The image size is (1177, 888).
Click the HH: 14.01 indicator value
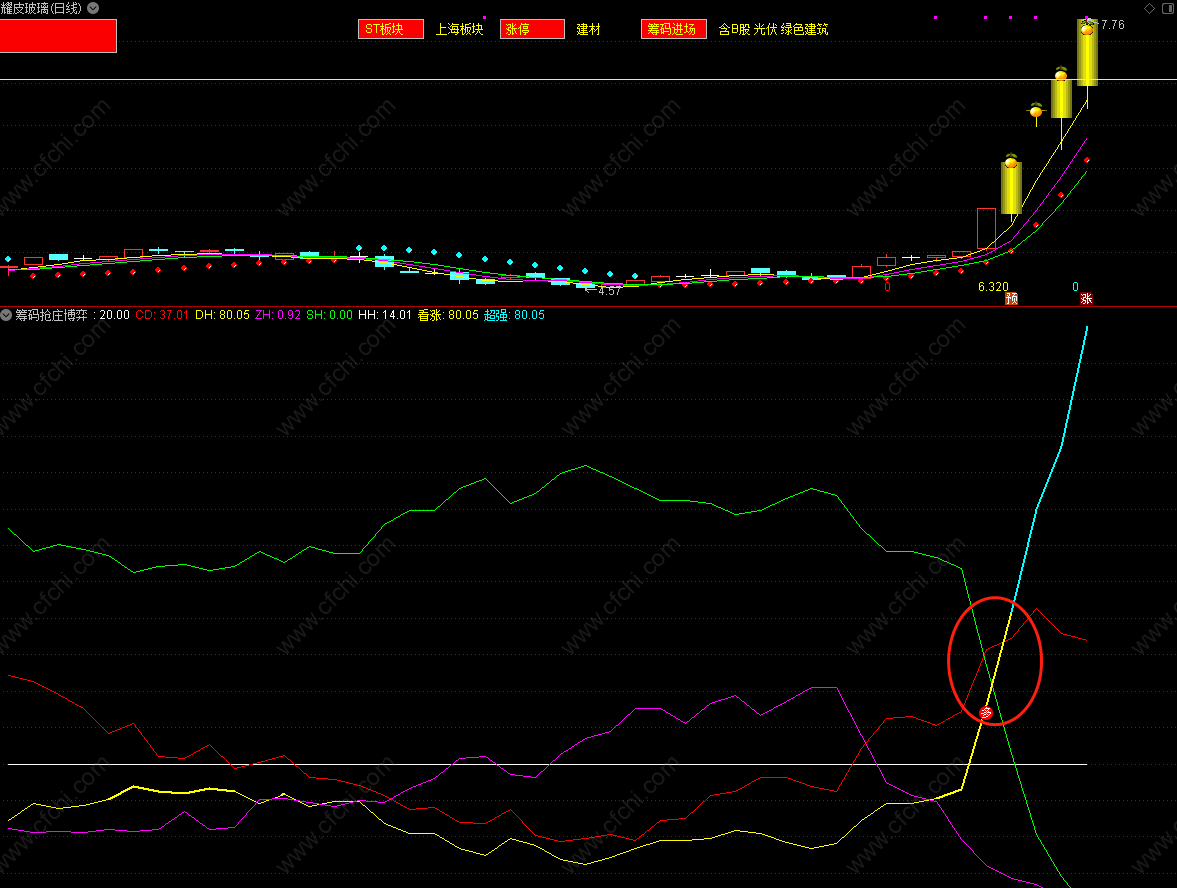coord(385,315)
